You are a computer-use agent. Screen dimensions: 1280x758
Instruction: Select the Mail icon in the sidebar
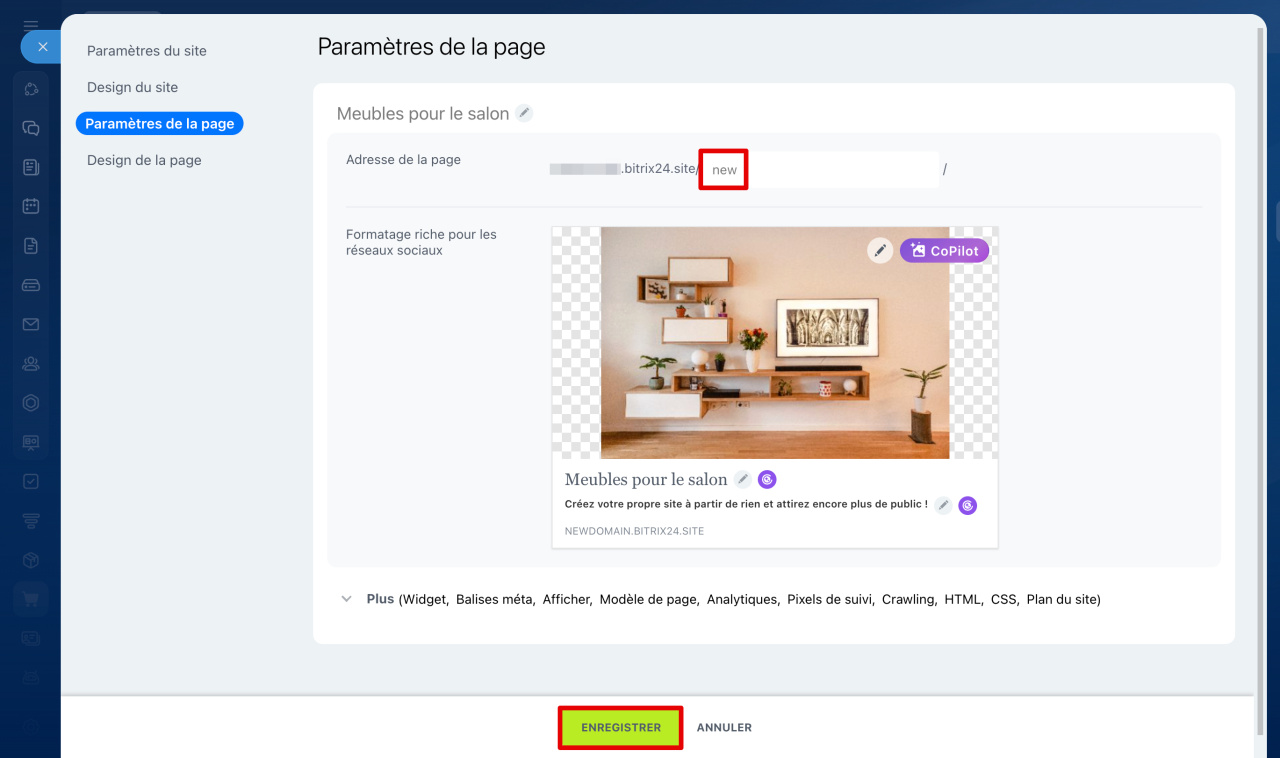[31, 323]
